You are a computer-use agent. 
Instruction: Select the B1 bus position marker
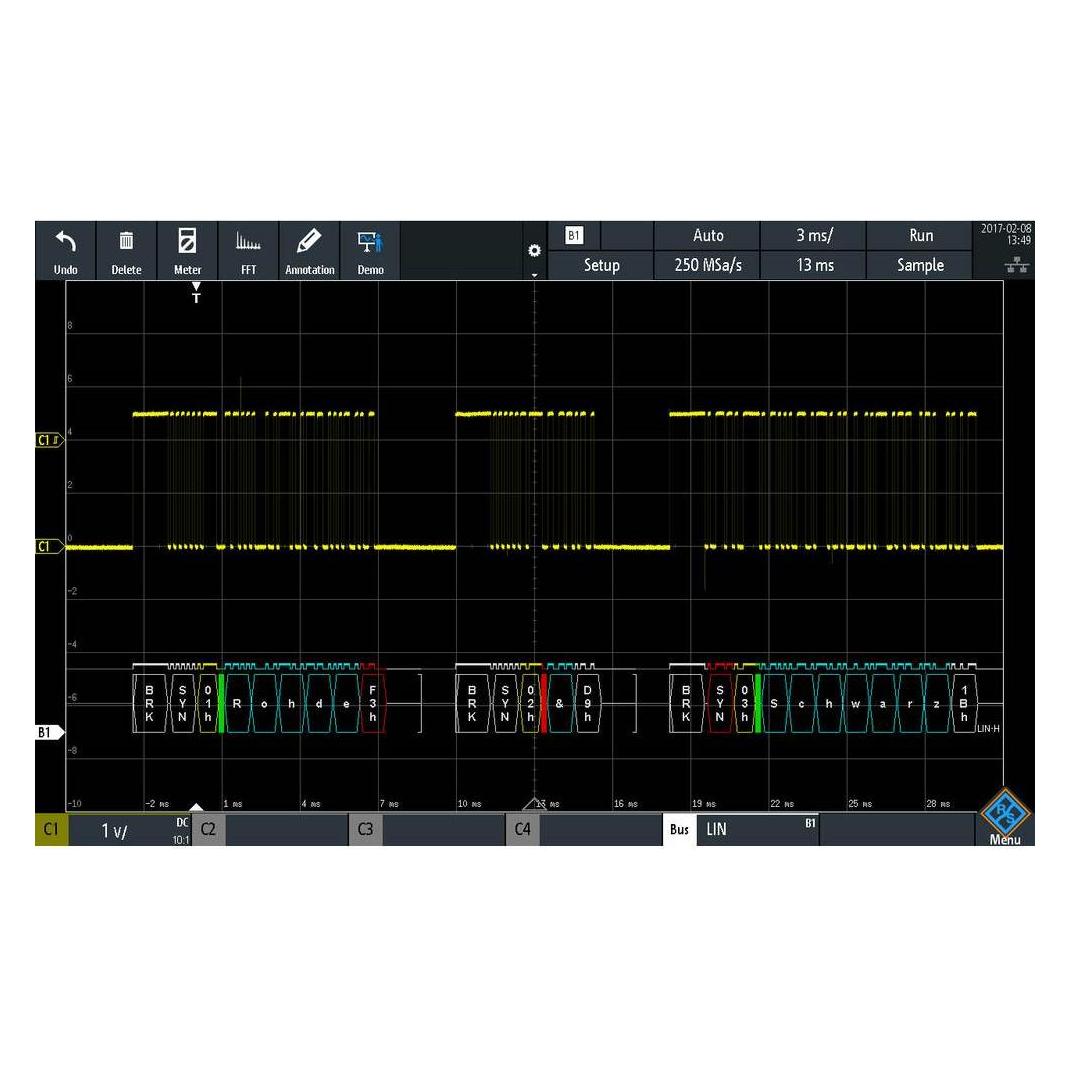[x=49, y=732]
